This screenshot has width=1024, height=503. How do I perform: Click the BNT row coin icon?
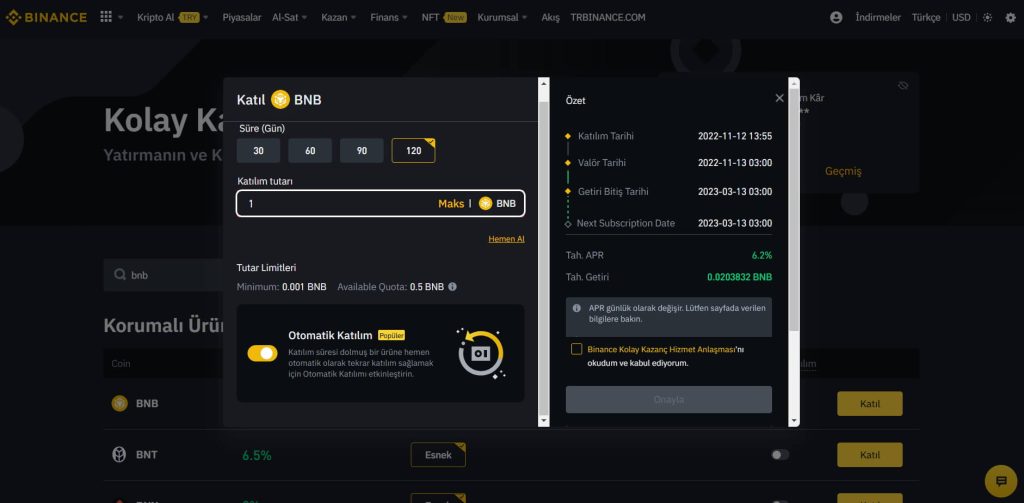coord(119,455)
